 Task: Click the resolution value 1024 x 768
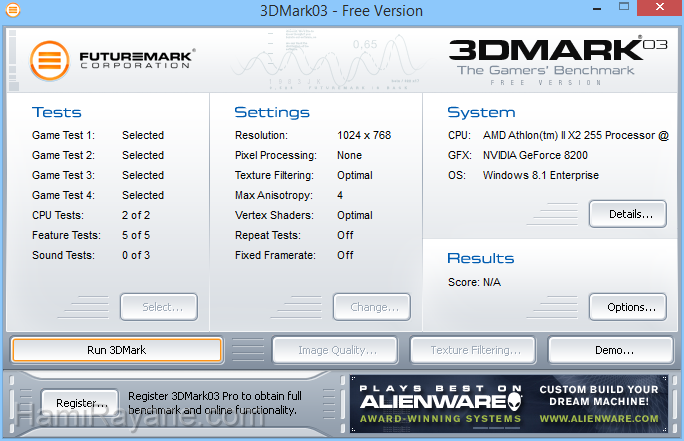point(364,135)
